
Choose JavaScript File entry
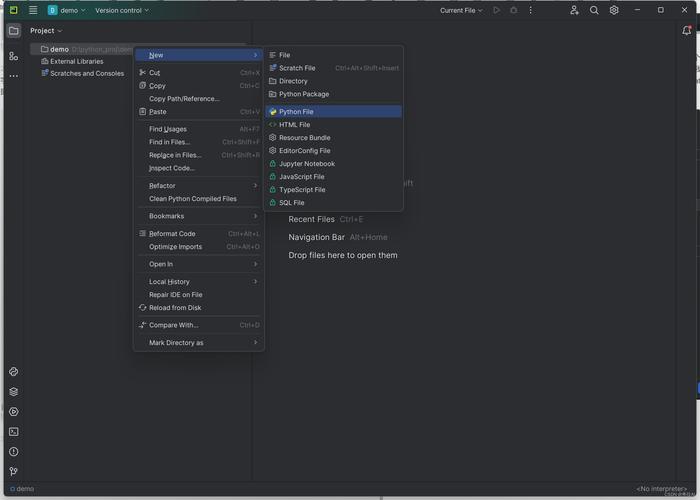[x=333, y=177]
